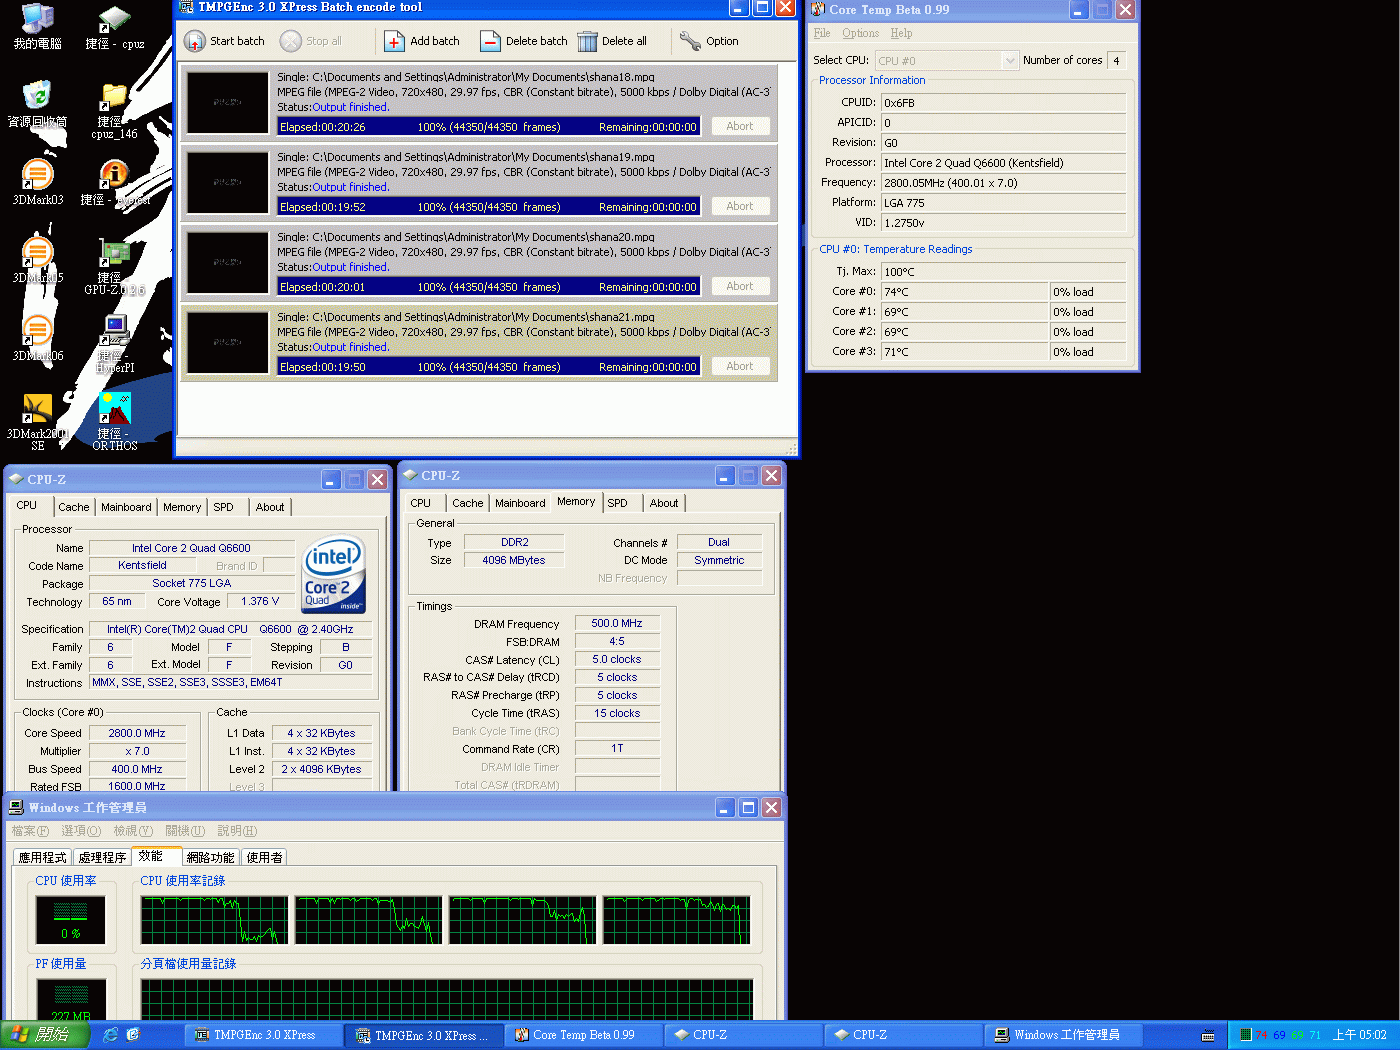Open the cpuz_146 folder shortcut
This screenshot has height=1050, width=1400.
115,110
